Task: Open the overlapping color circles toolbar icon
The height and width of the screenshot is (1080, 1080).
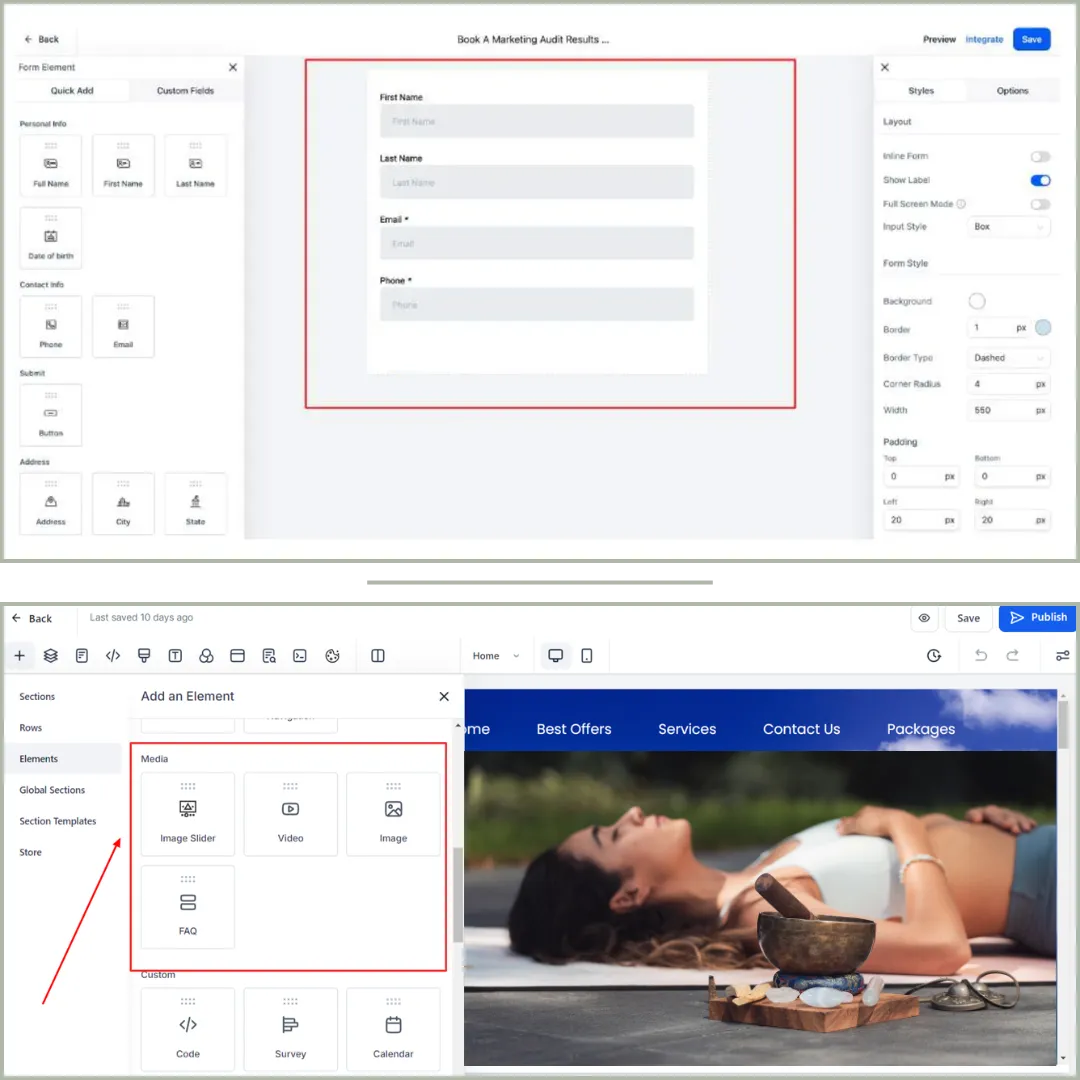Action: pyautogui.click(x=206, y=656)
